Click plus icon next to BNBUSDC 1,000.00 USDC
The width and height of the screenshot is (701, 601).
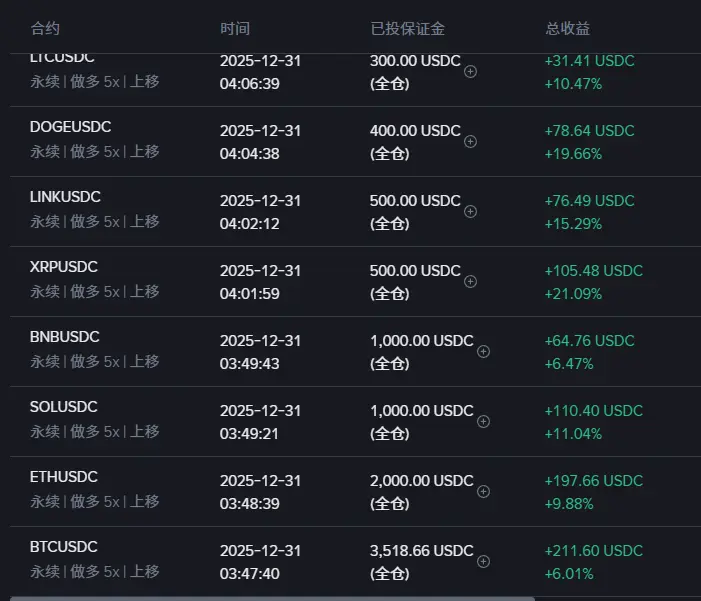[484, 351]
